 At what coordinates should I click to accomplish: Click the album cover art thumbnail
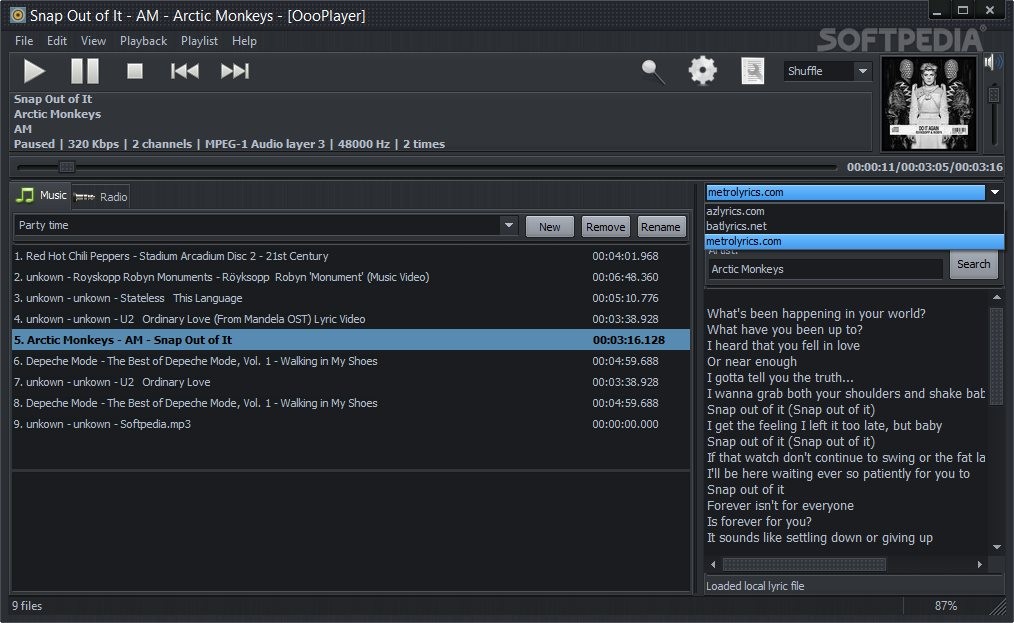929,104
